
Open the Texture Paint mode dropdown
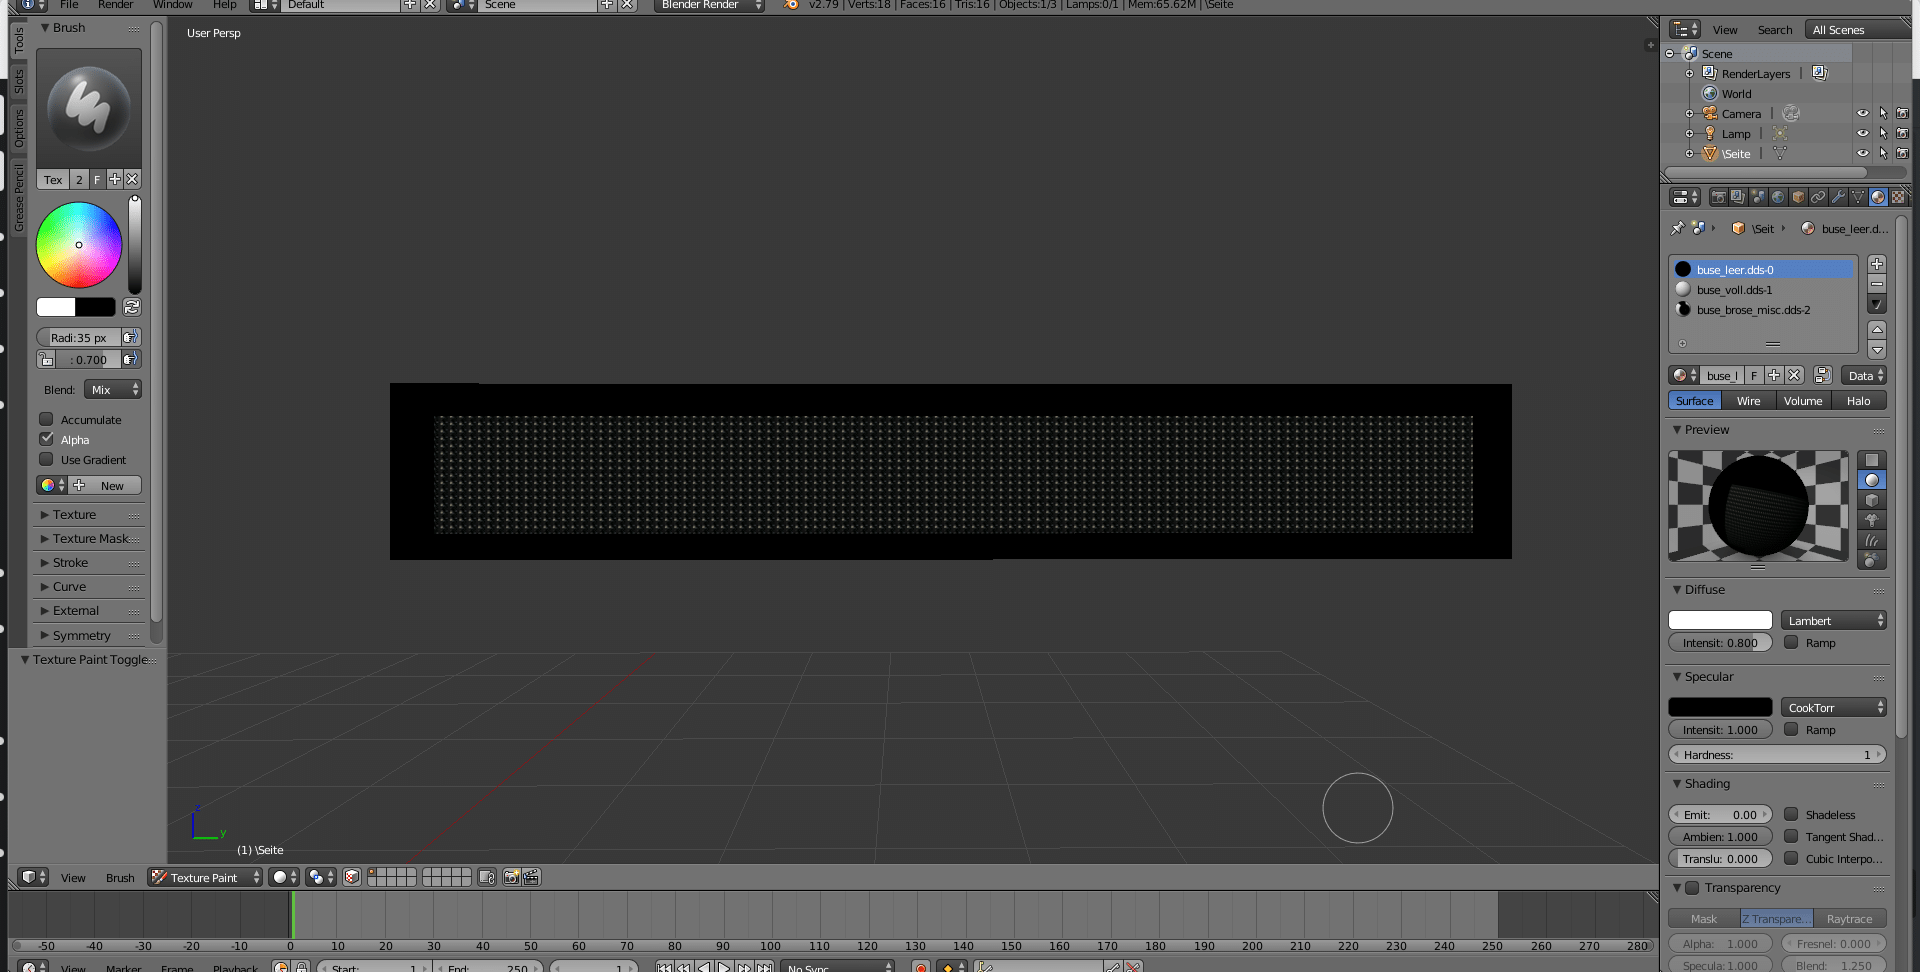coord(205,877)
